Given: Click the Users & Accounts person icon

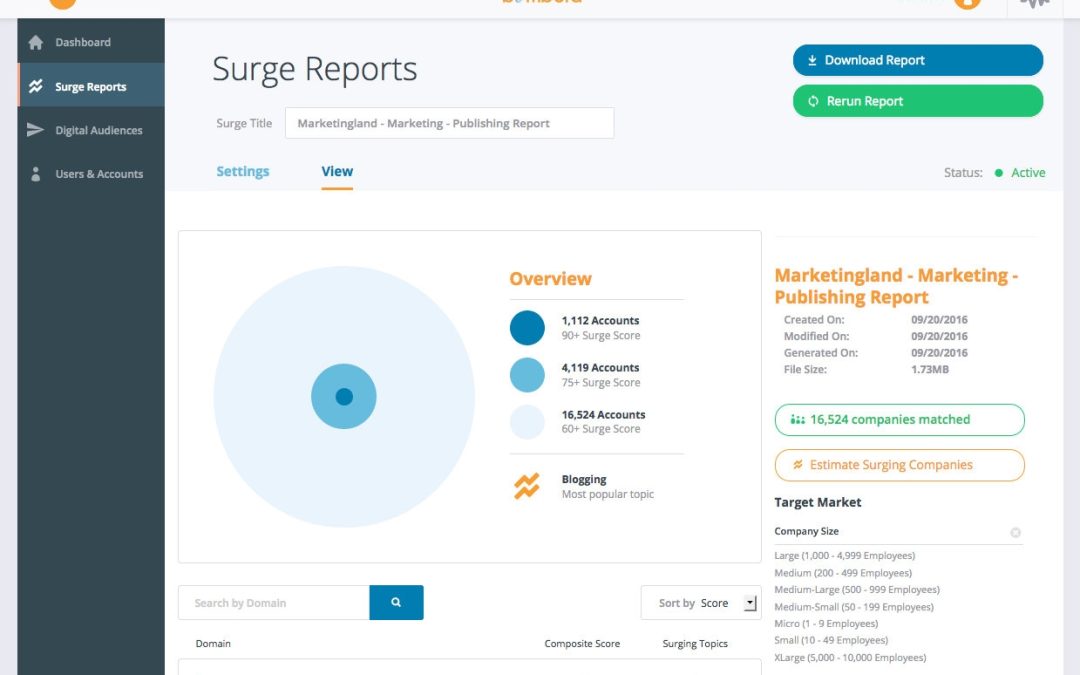Looking at the screenshot, I should [36, 174].
